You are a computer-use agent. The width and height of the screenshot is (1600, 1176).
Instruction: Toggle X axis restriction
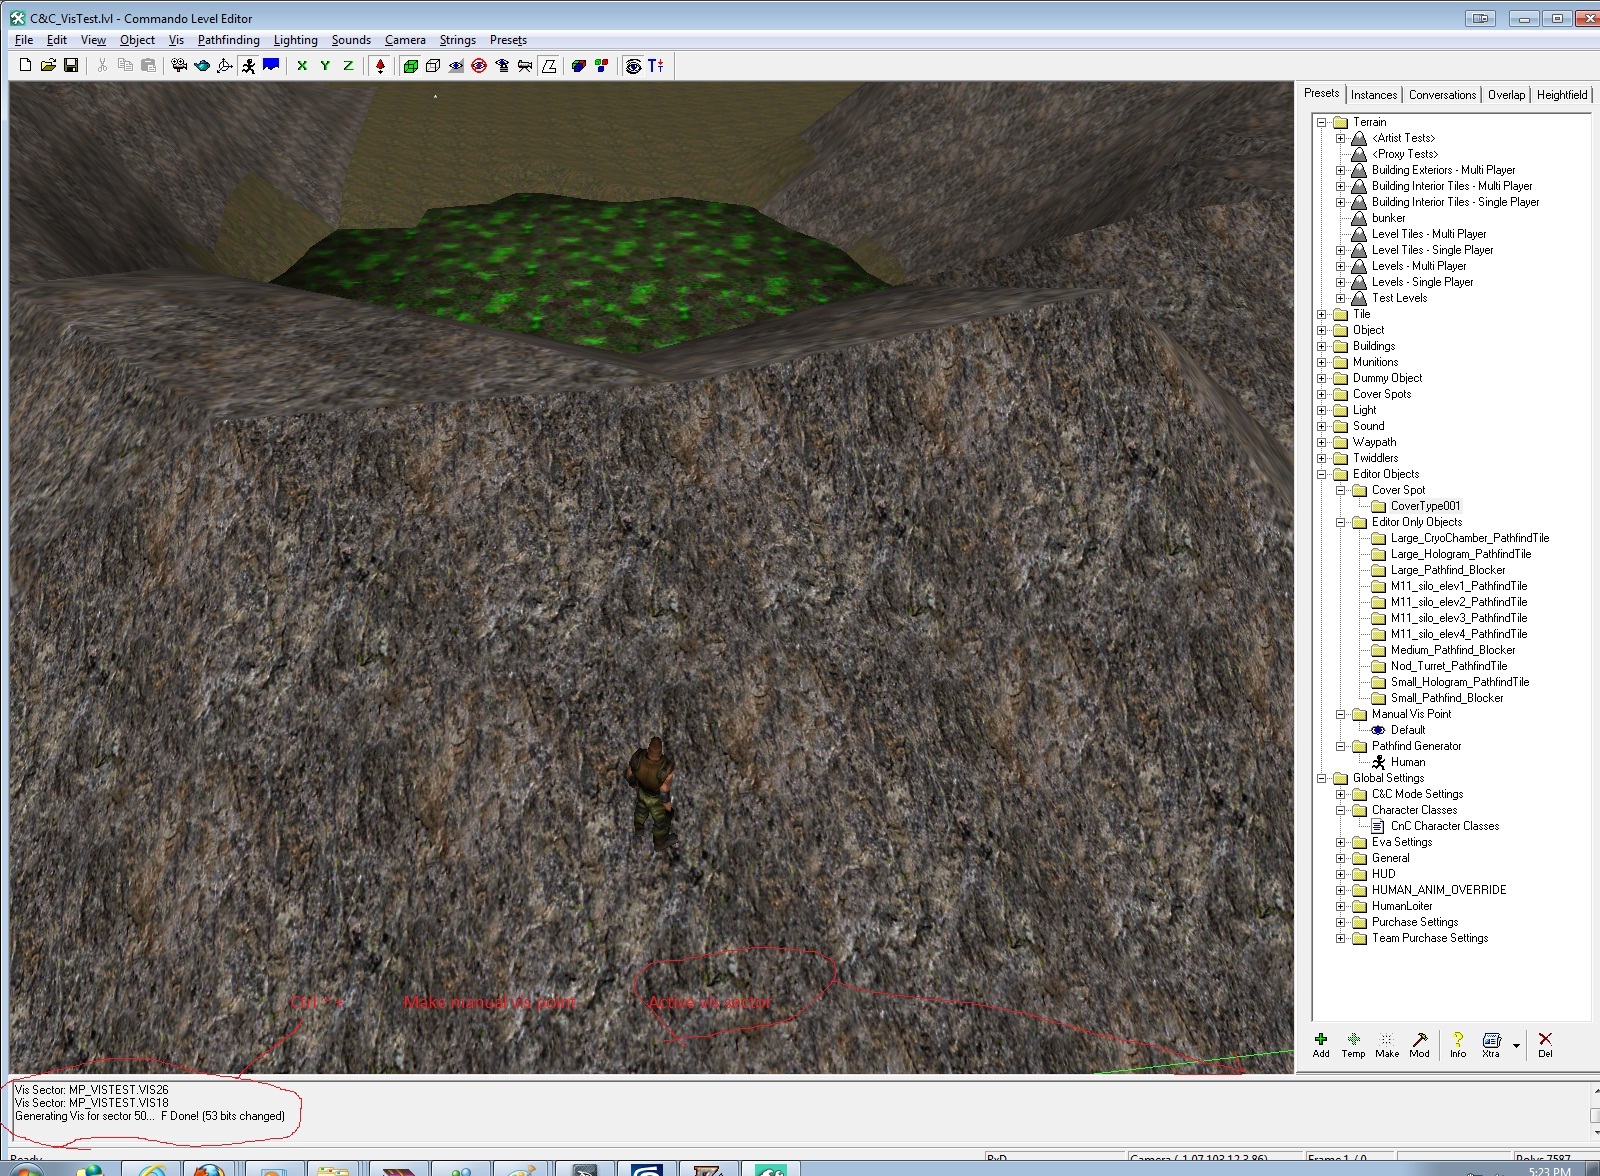(x=302, y=66)
